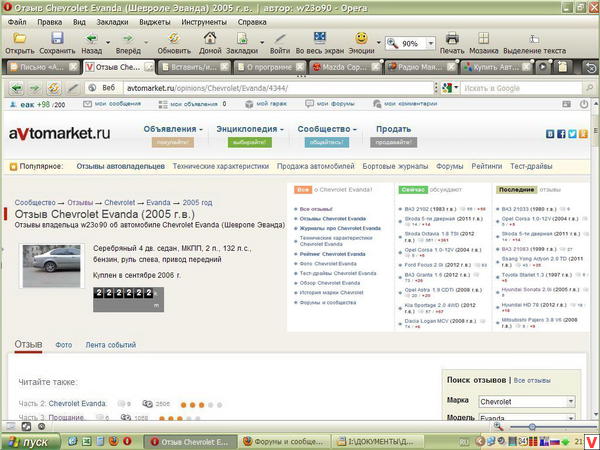Click the green выбирайте! button
Screen dimensions: 600x450
pyautogui.click(x=249, y=142)
